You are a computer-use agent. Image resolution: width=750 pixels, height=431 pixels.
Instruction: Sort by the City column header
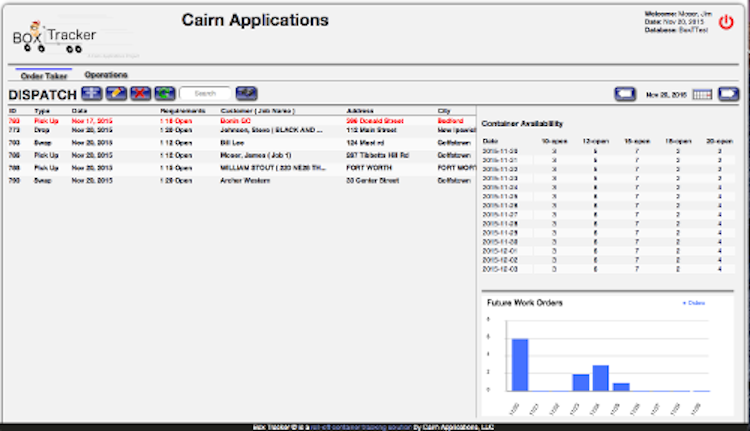(444, 111)
